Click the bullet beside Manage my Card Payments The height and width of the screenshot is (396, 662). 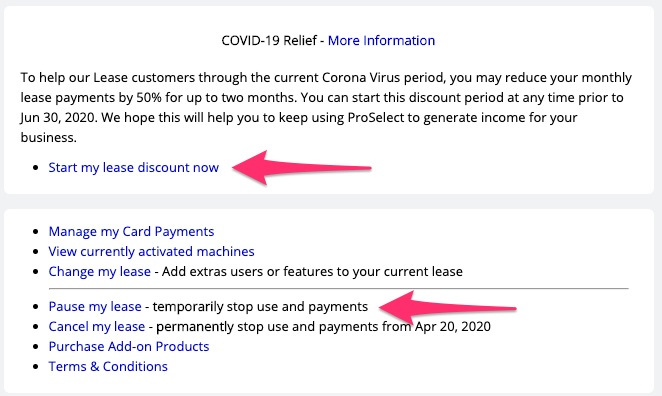point(36,232)
